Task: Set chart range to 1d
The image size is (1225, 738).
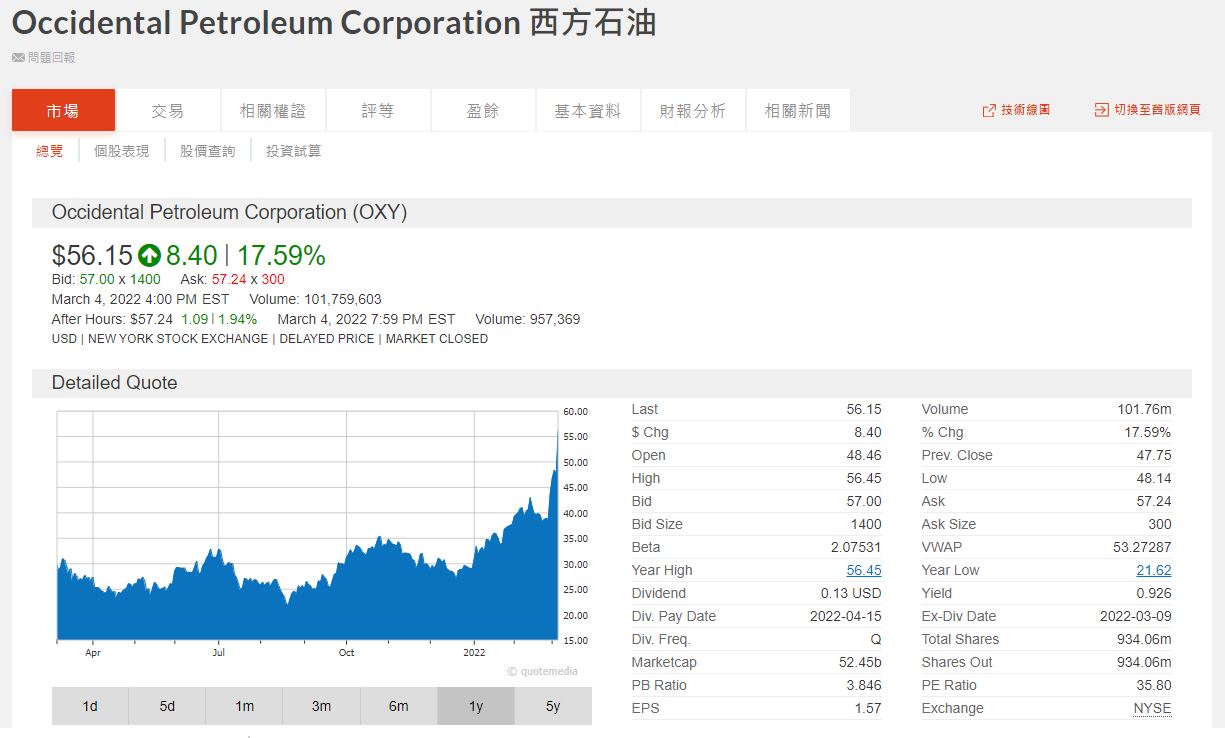Action: (90, 706)
